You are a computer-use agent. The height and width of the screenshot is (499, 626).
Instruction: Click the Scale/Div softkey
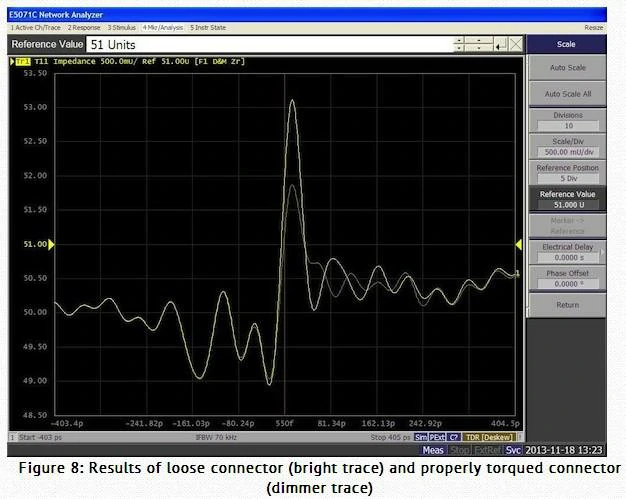(x=568, y=147)
